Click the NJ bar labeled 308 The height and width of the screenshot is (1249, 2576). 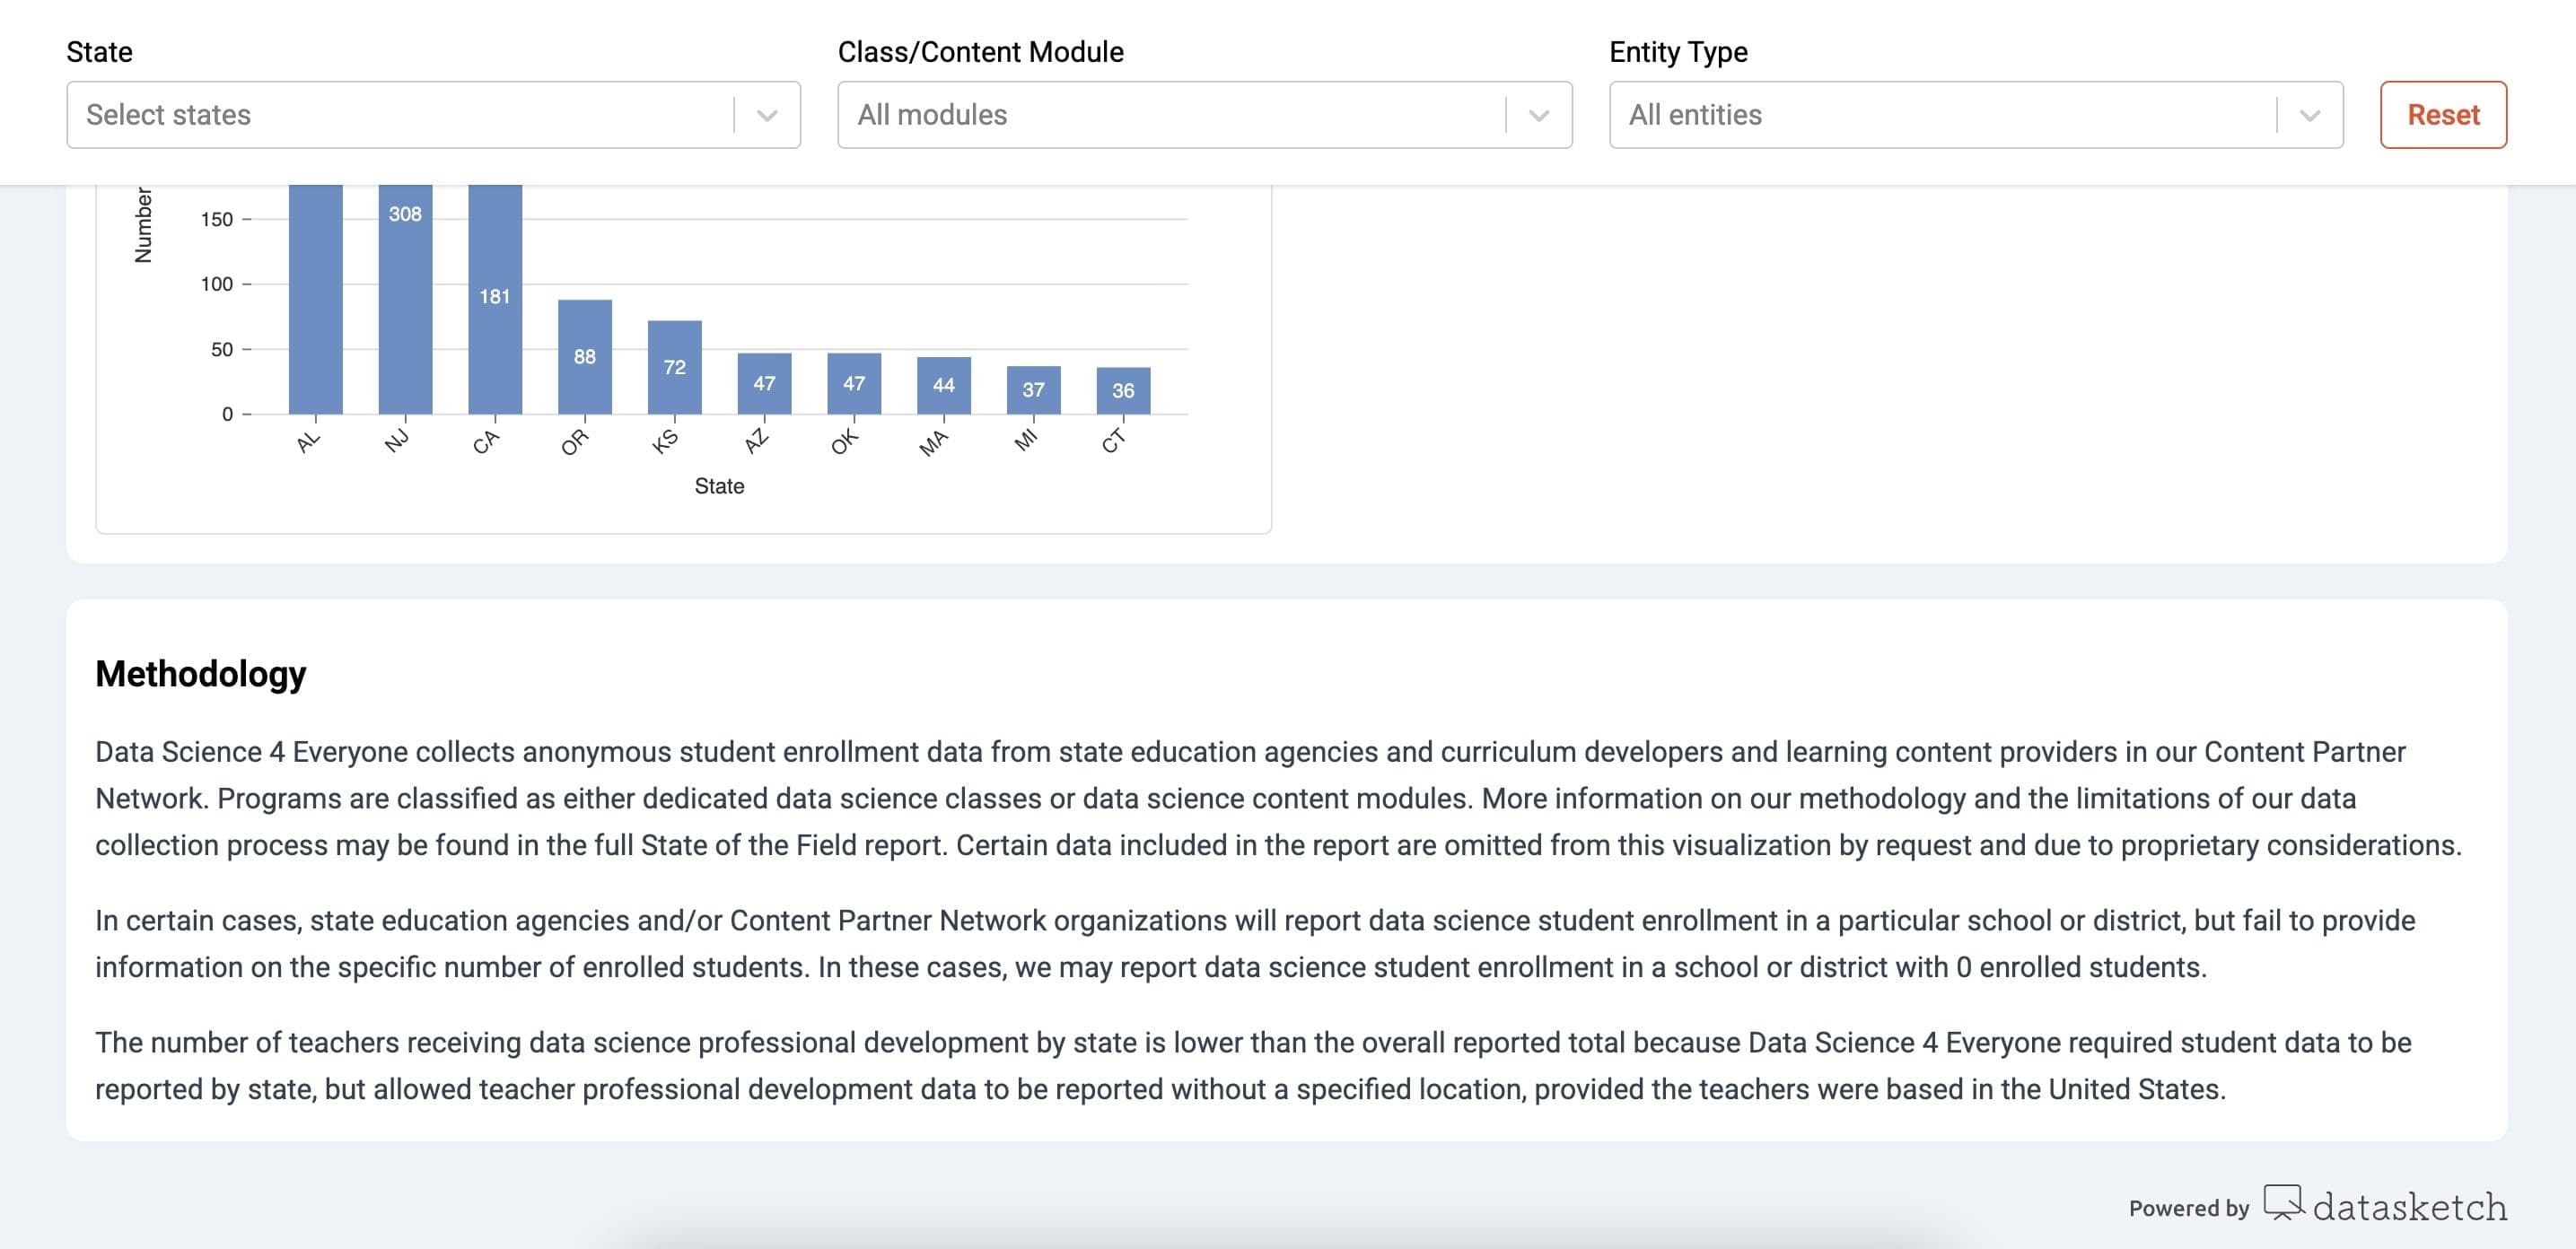point(405,300)
